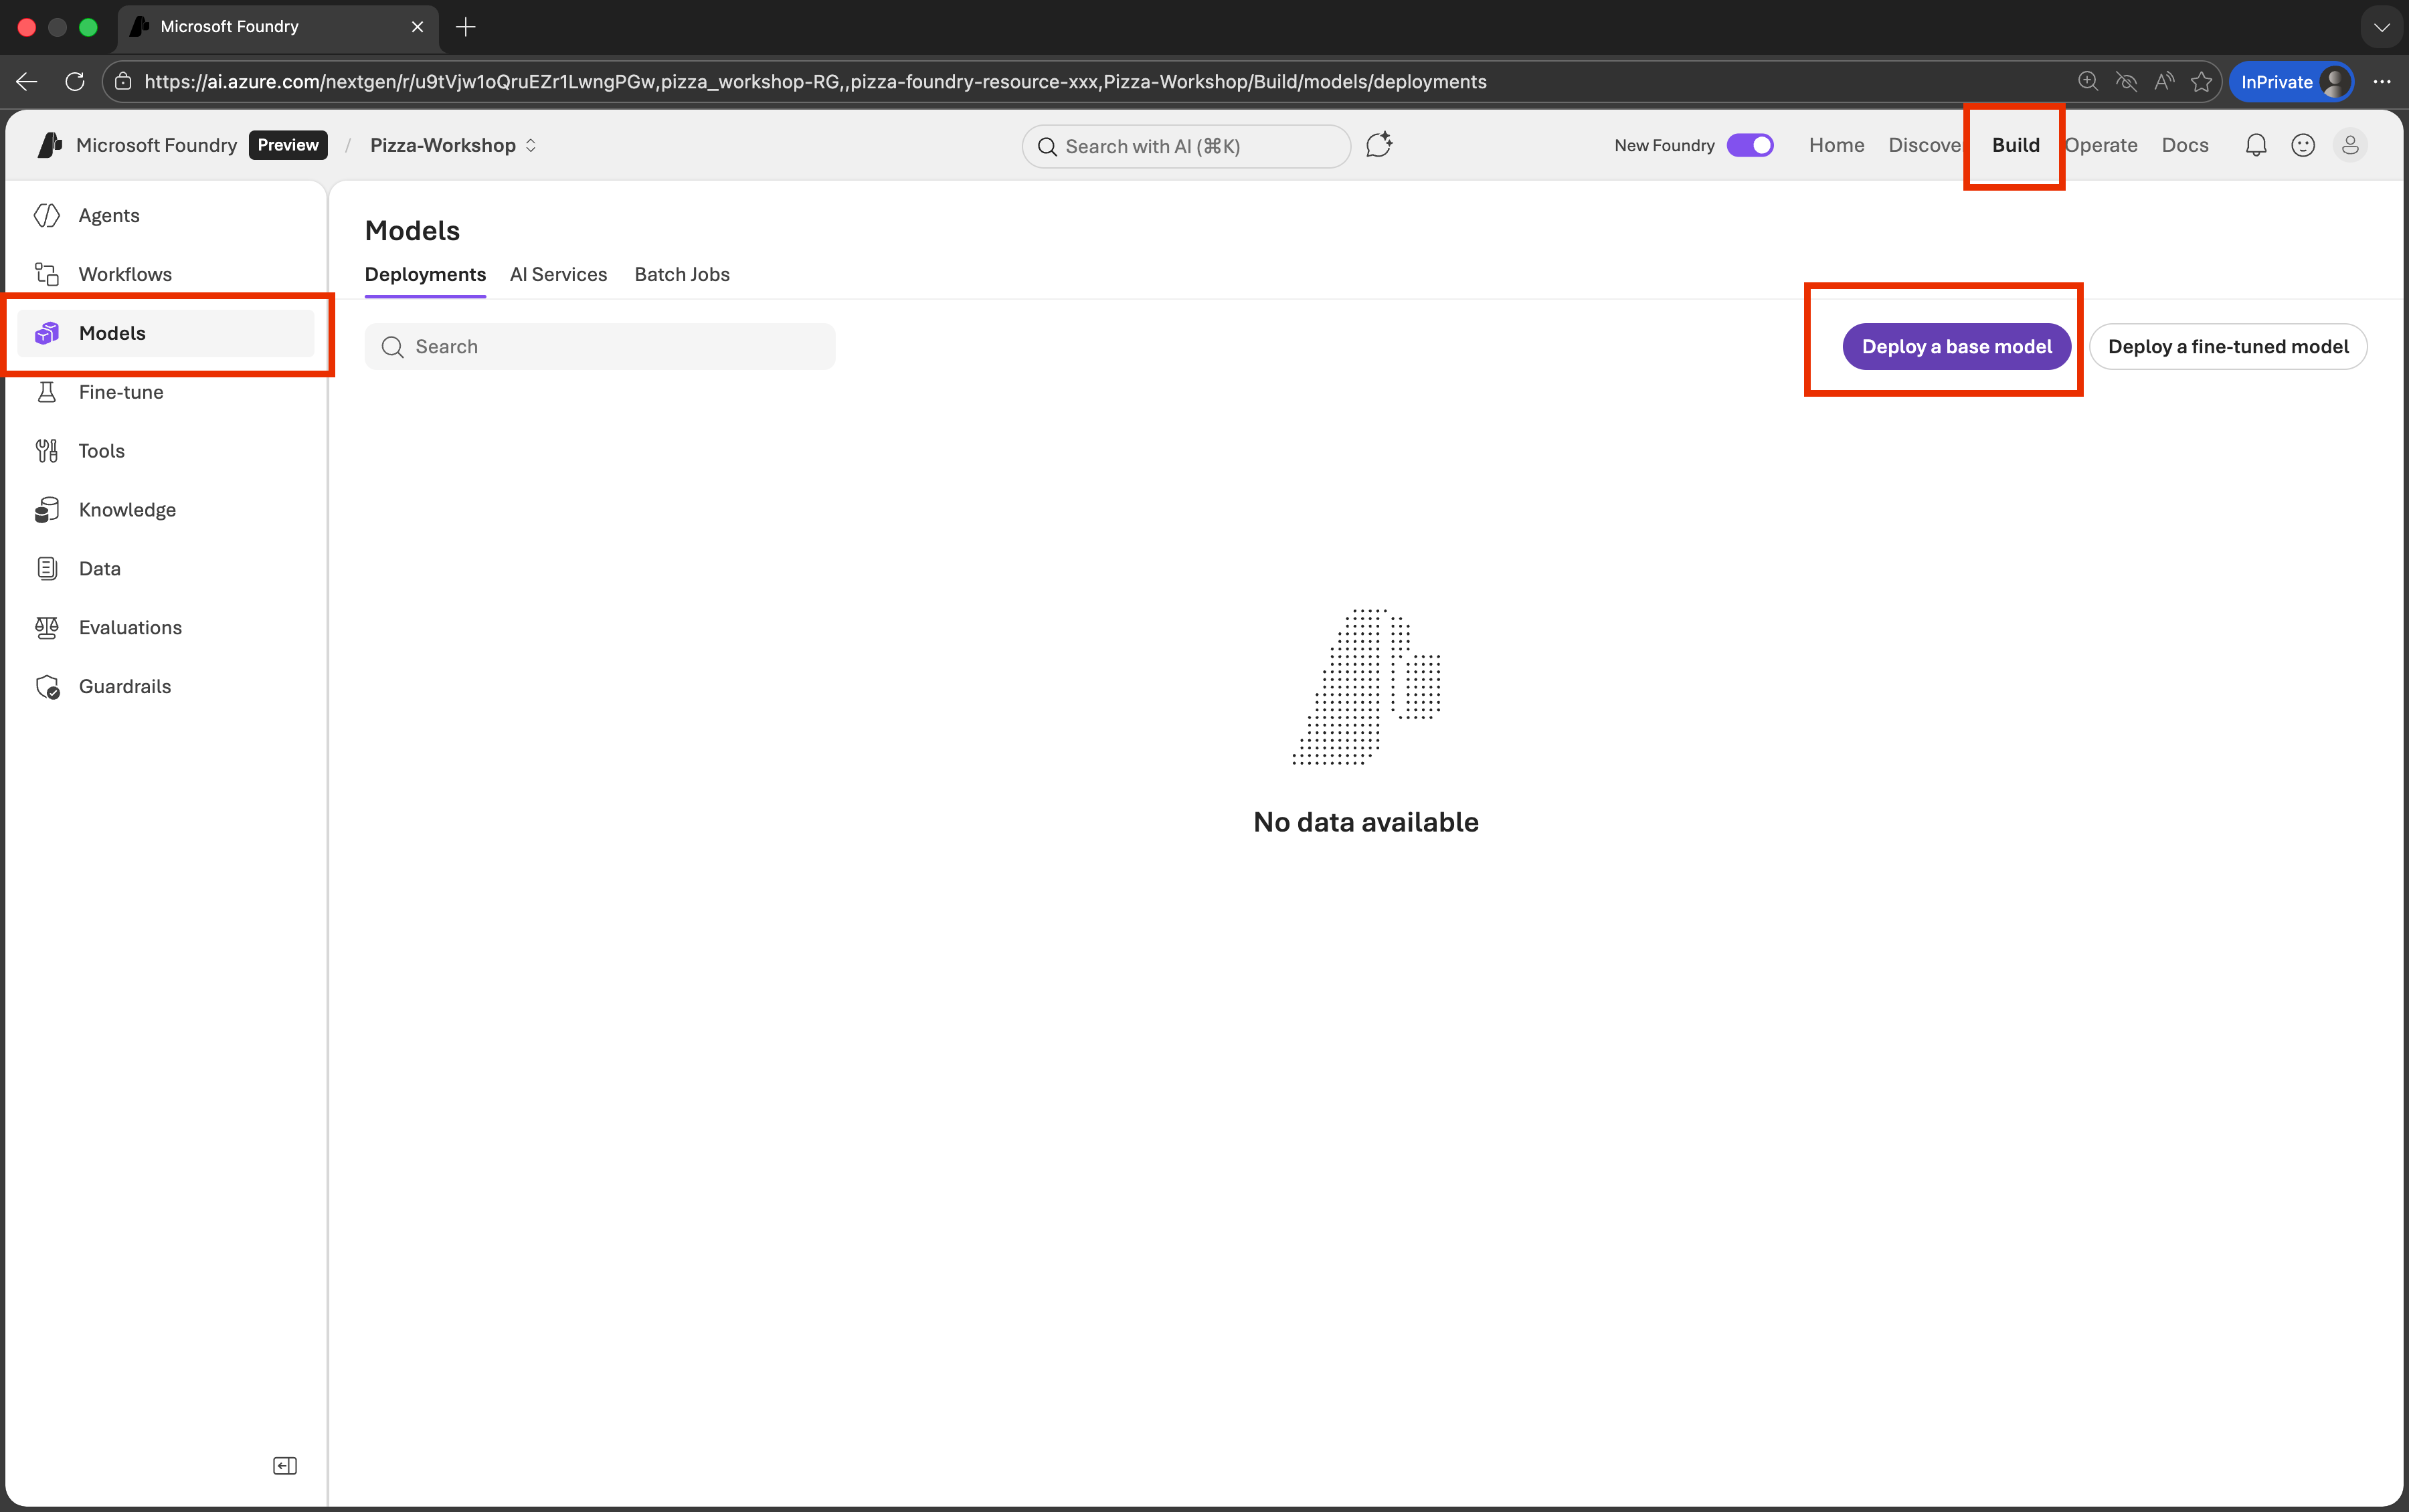Image resolution: width=2409 pixels, height=1512 pixels.
Task: Open Agents in the sidebar
Action: (108, 215)
